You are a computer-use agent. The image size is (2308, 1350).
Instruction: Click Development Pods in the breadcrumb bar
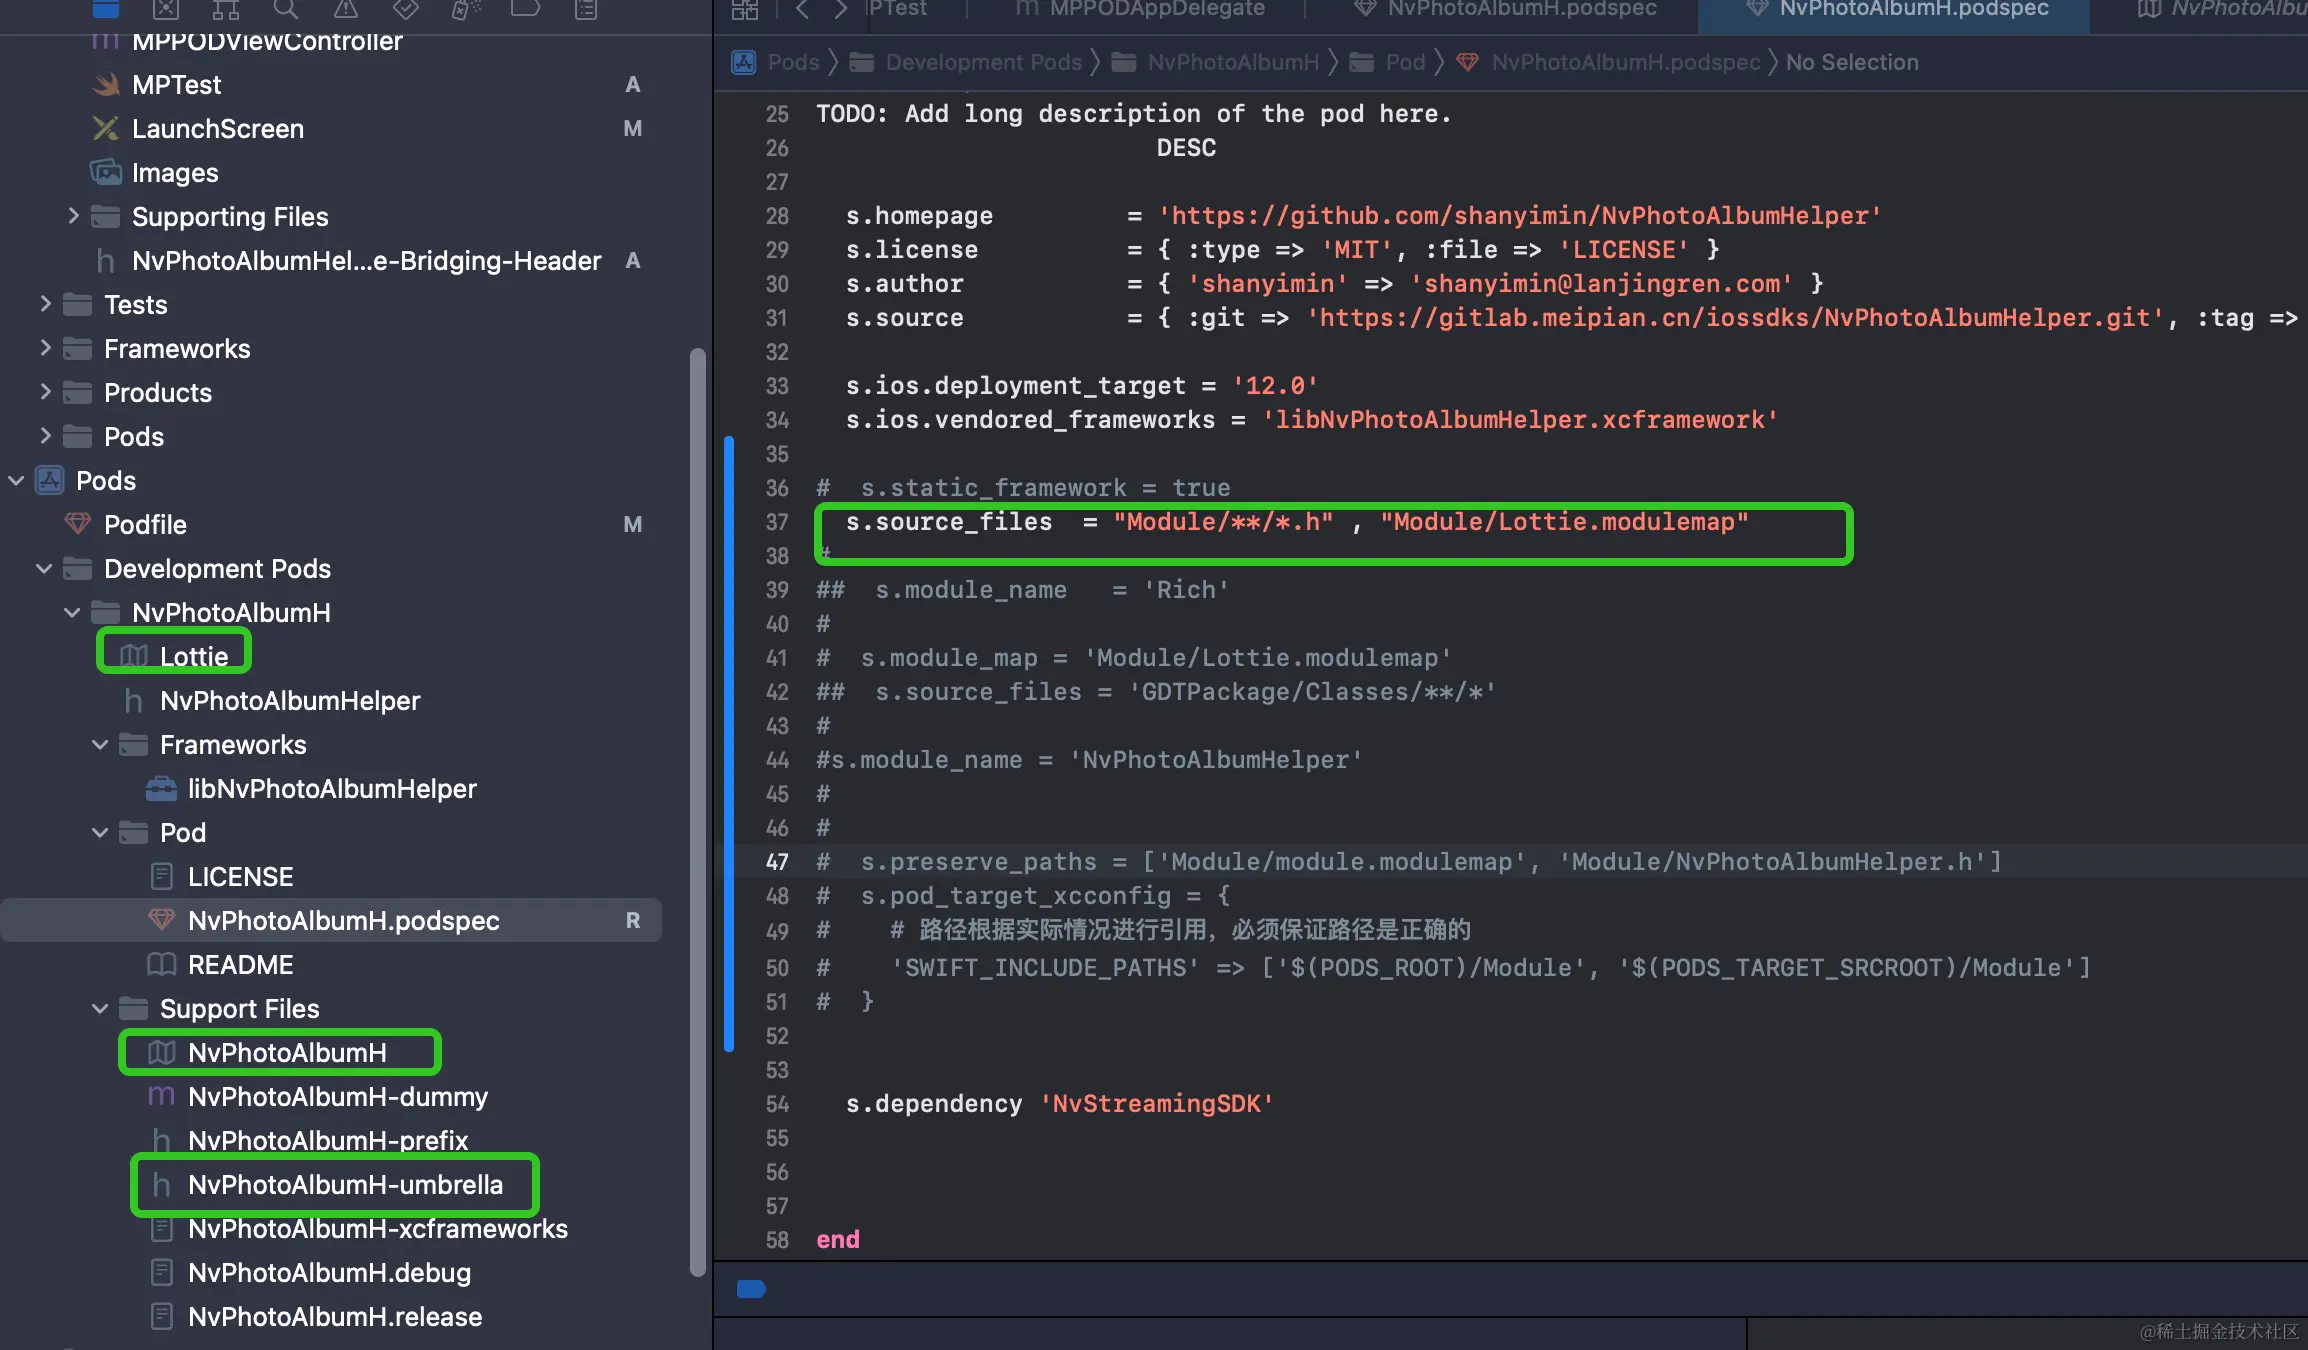[x=983, y=62]
